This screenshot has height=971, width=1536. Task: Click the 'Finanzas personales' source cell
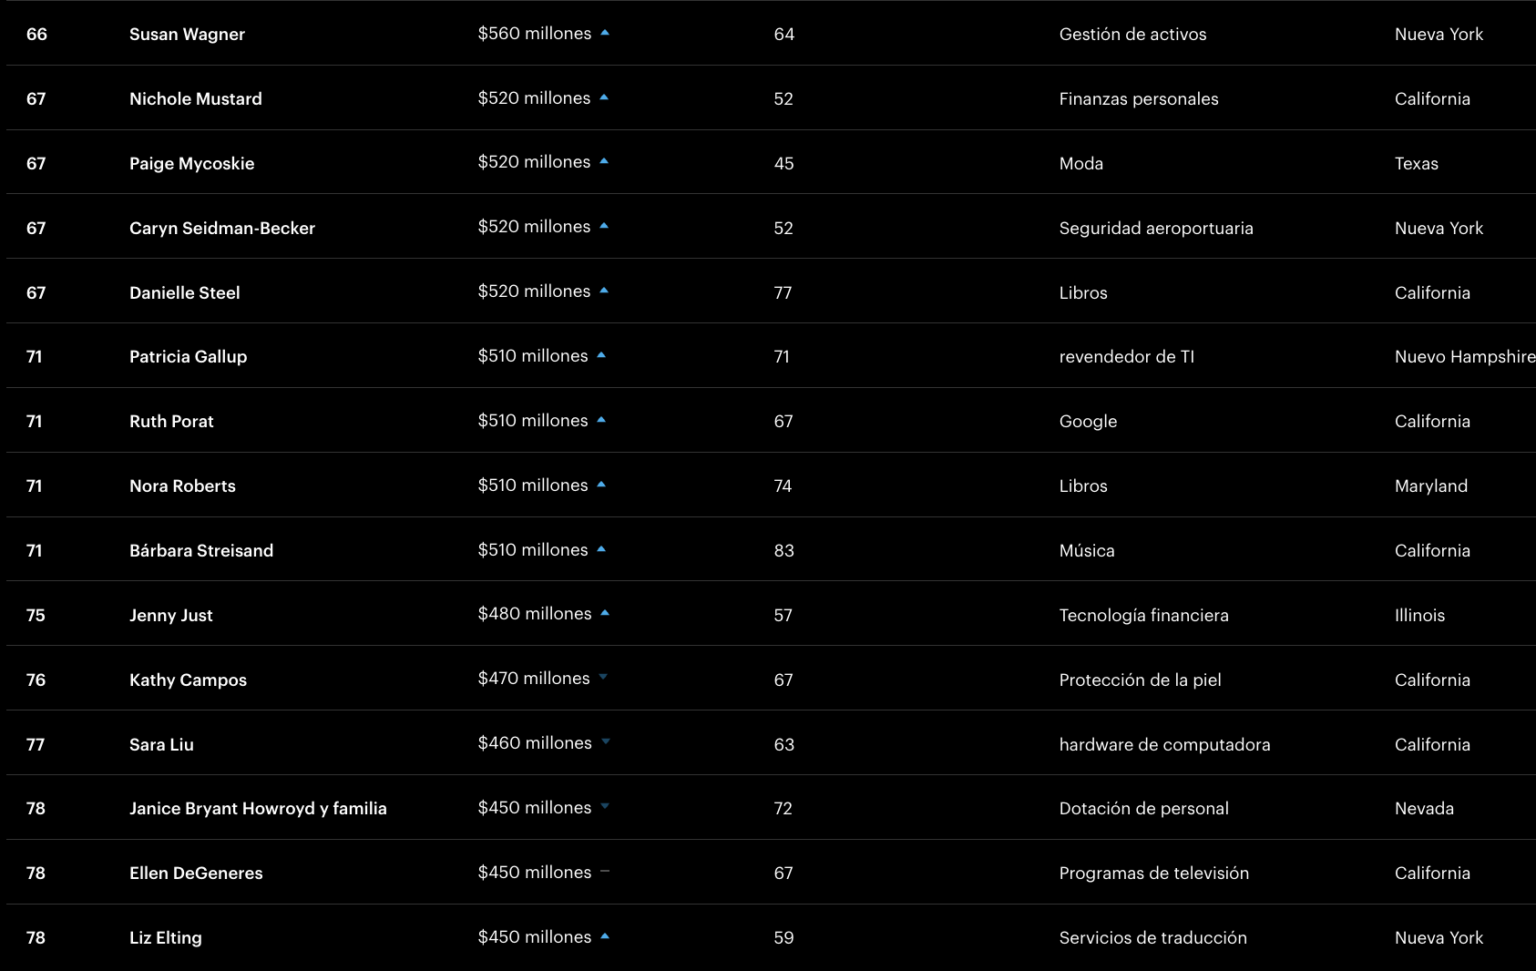(x=1139, y=99)
